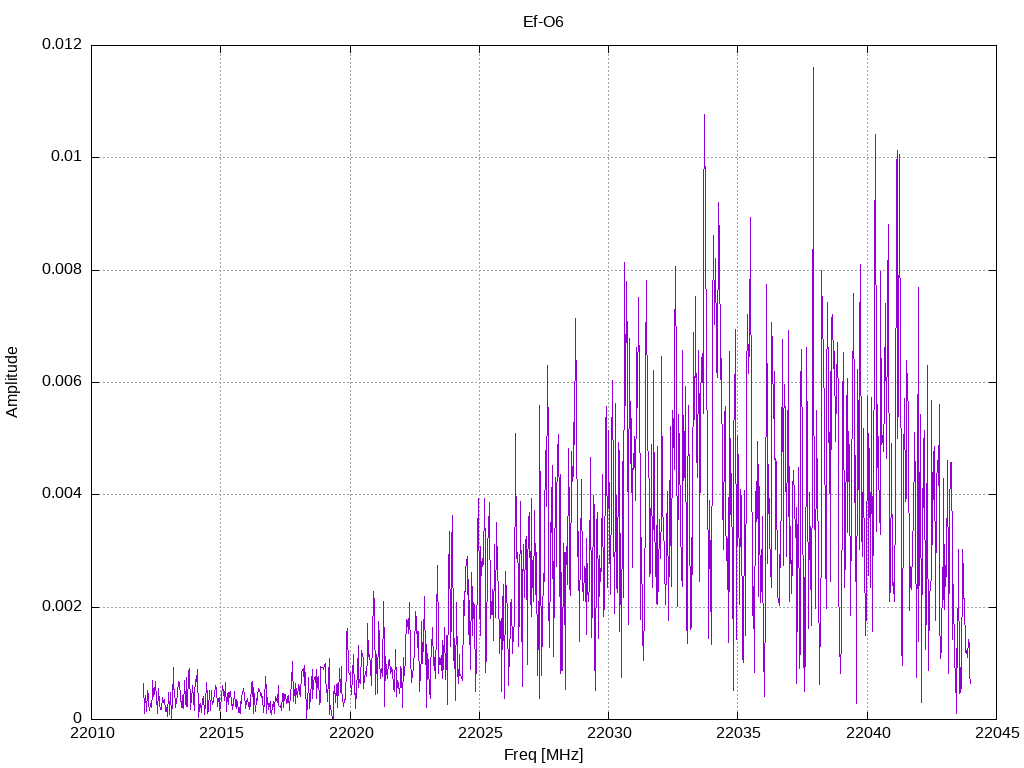Click the 22045 x-axis tick label
Viewport: 1024px width, 768px height.
coord(997,733)
